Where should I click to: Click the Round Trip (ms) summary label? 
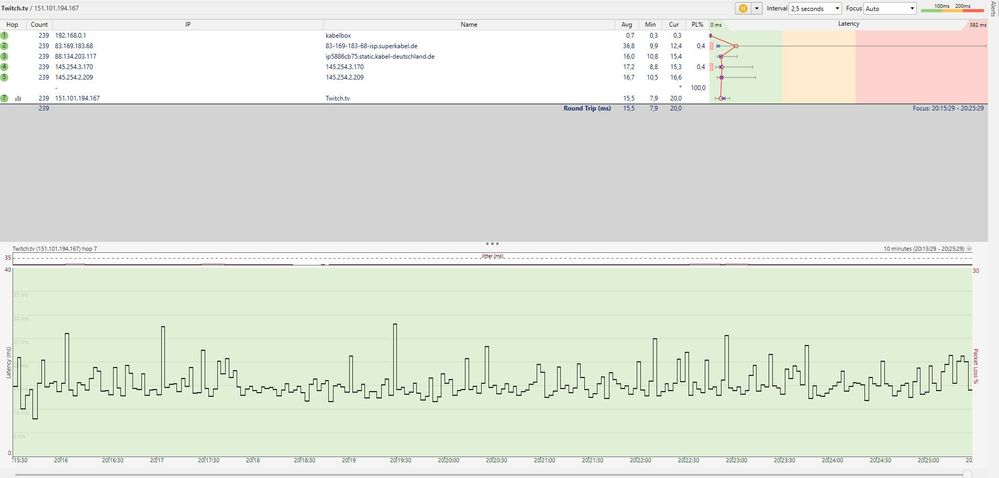coord(587,108)
